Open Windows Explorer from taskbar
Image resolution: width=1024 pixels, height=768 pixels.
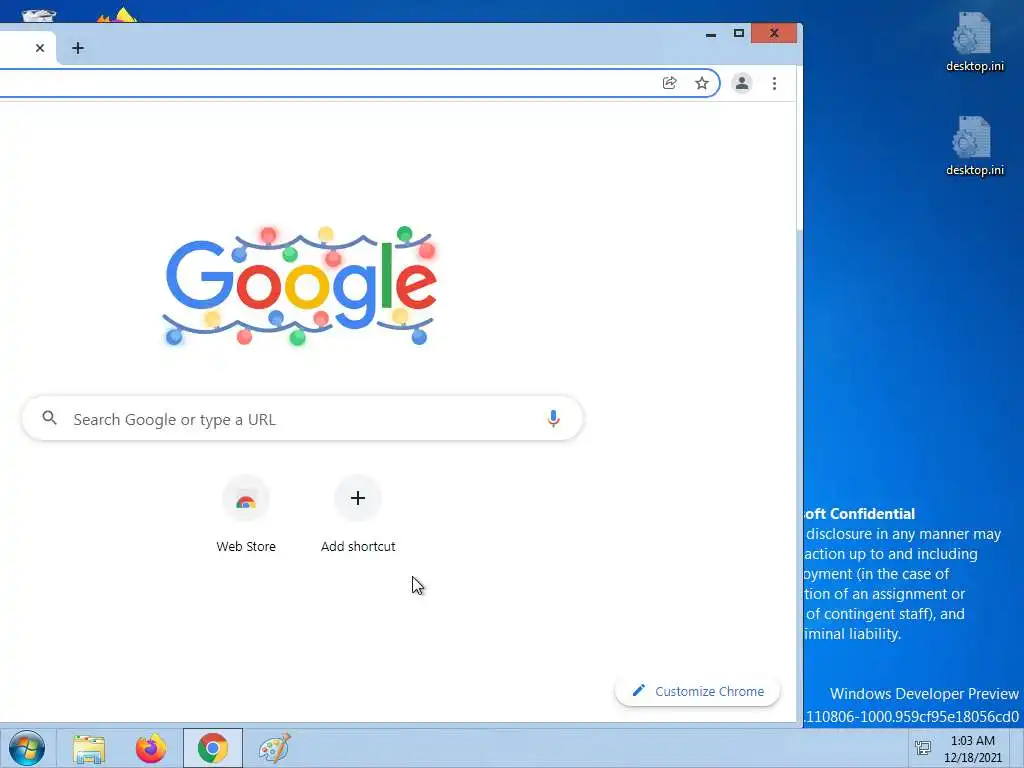point(89,748)
